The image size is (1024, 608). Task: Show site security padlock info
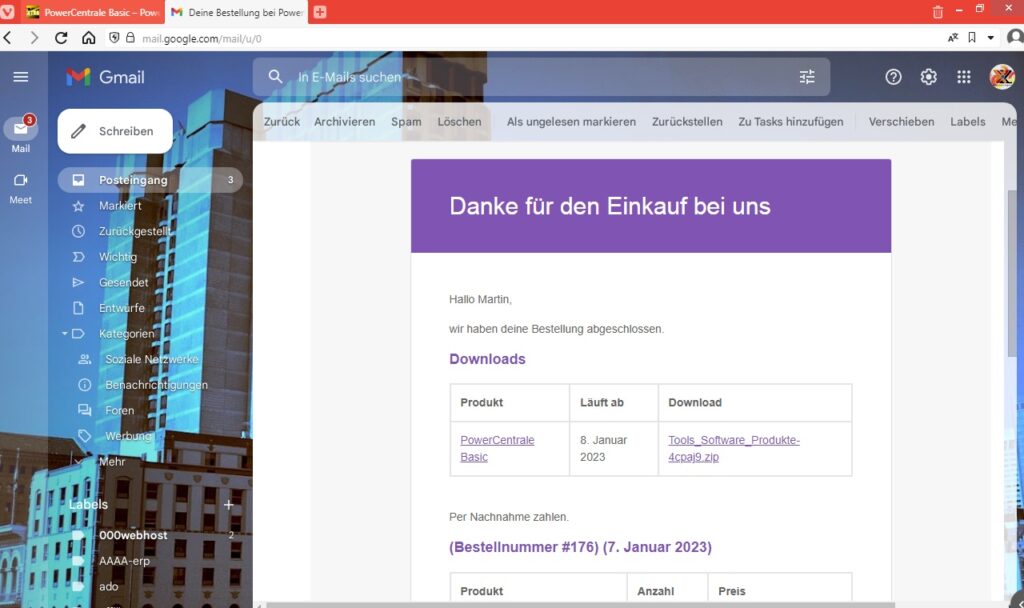130,38
